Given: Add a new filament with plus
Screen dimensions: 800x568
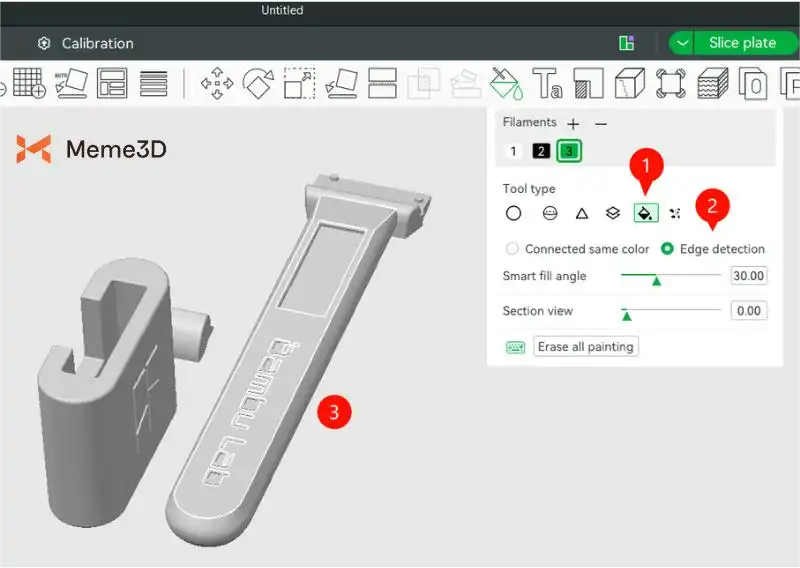Looking at the screenshot, I should pos(573,123).
